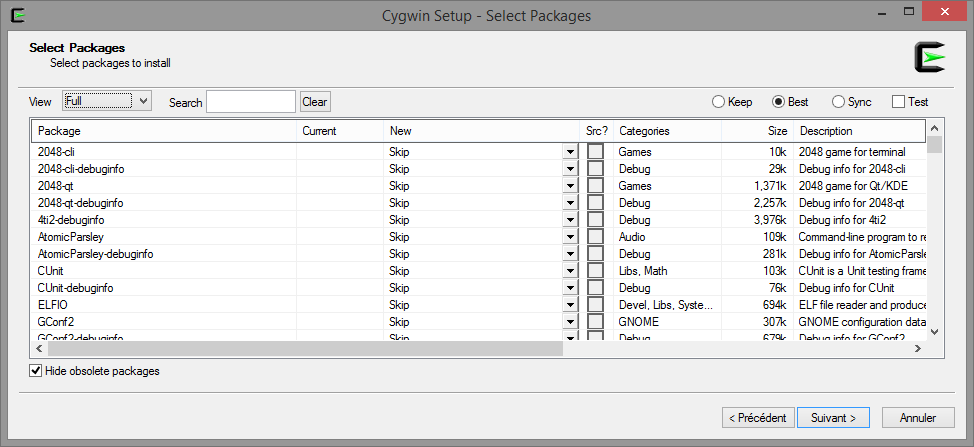Close the Cygwin Setup window
Image resolution: width=974 pixels, height=447 pixels.
(945, 11)
